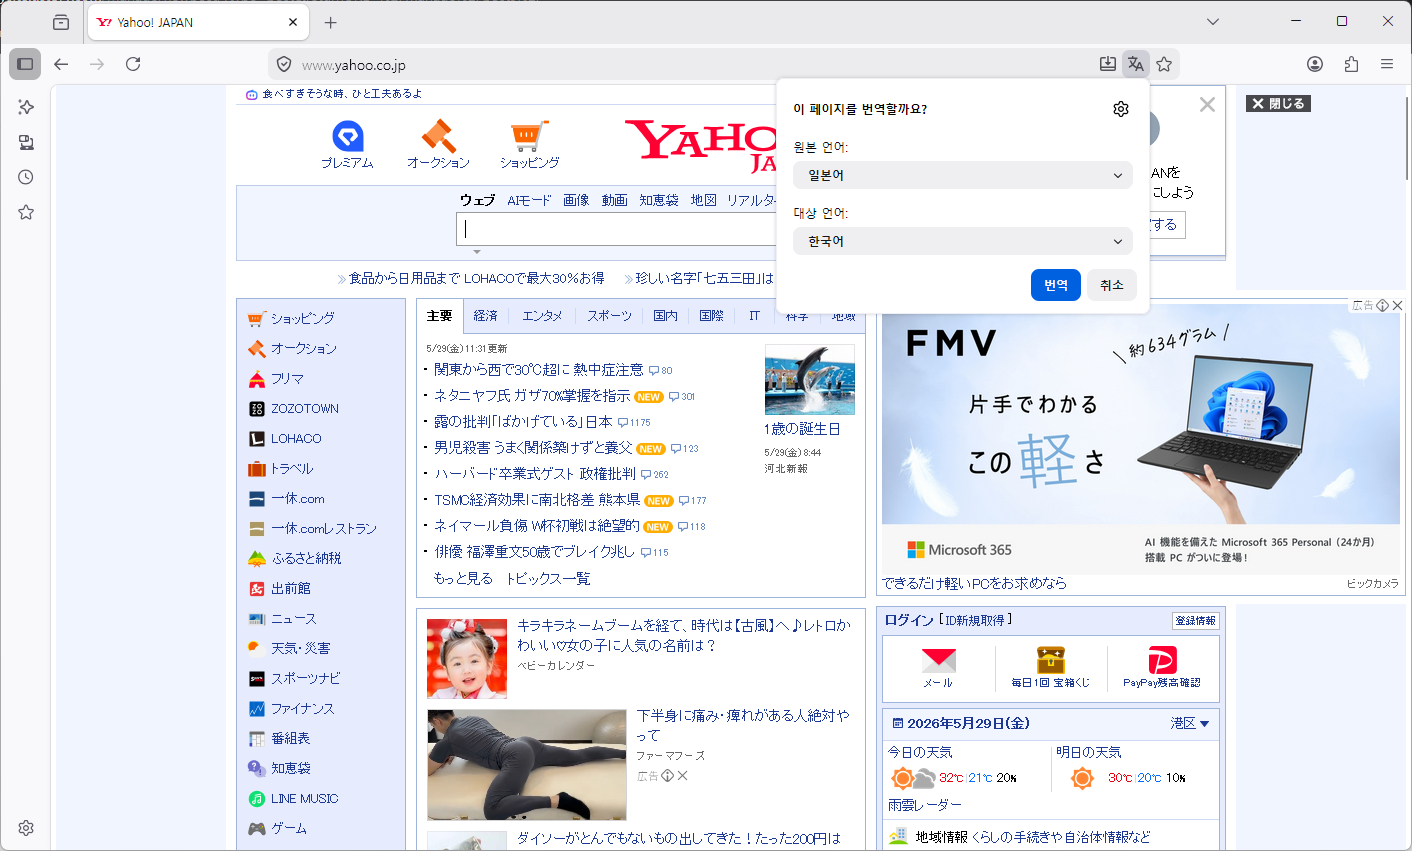
Task: Open synced tabs sidebar icon
Action: [26, 142]
